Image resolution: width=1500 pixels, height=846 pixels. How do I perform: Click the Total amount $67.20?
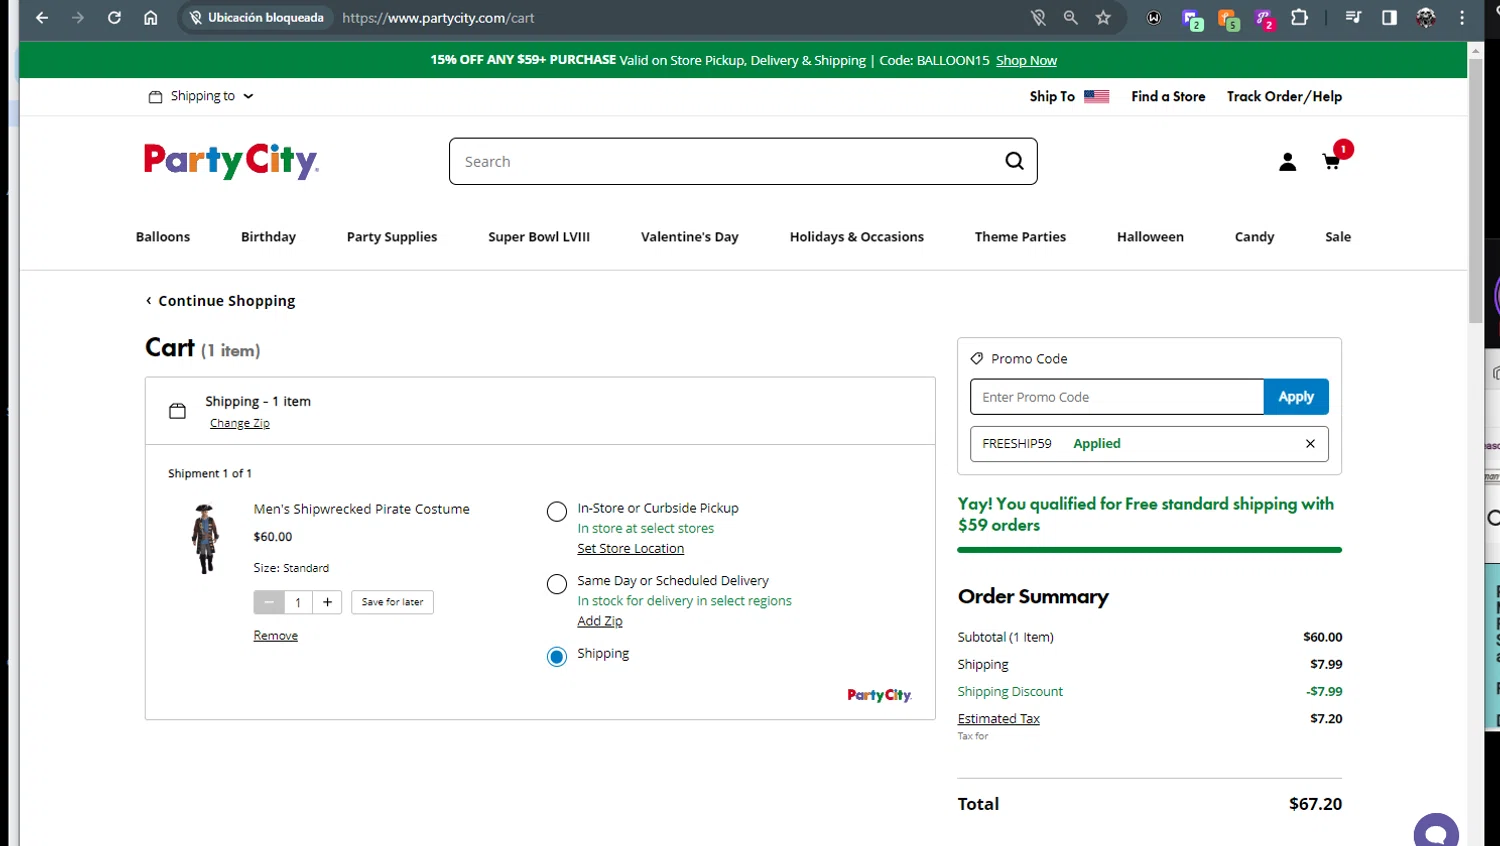(x=1315, y=804)
